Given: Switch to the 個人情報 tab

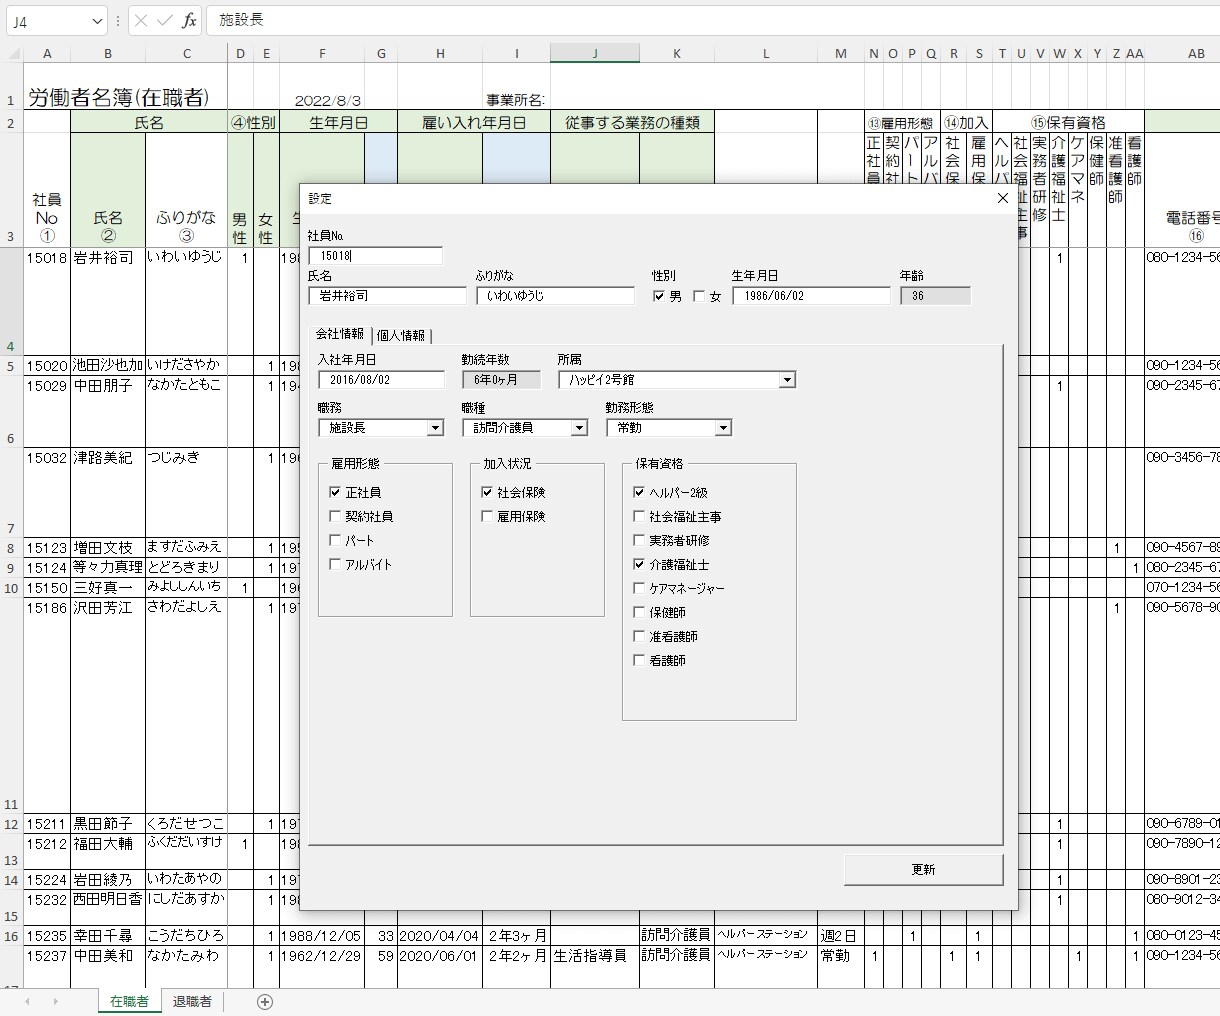Looking at the screenshot, I should 401,336.
